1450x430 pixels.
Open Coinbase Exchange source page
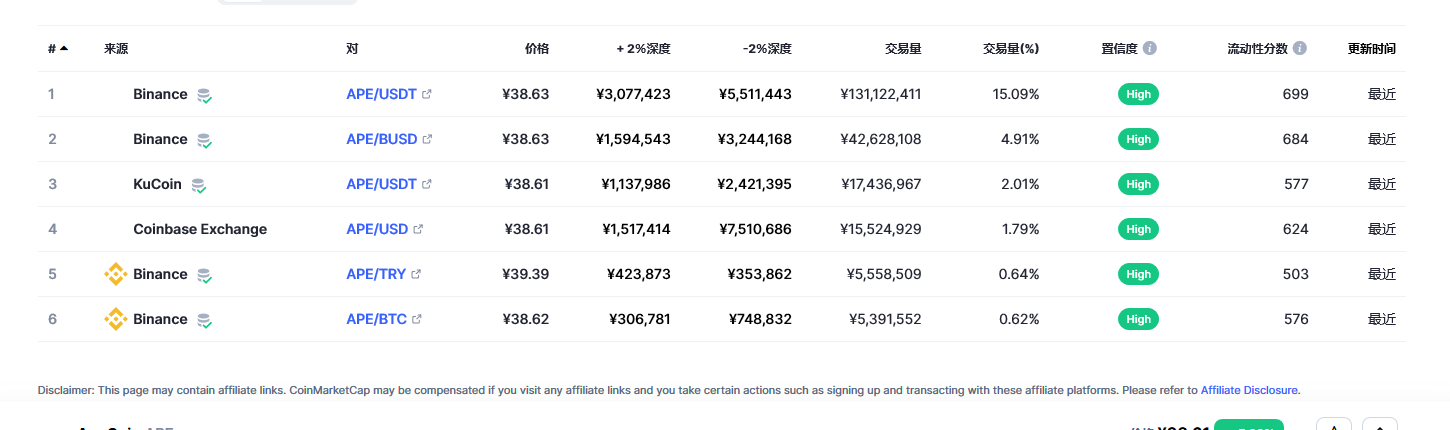click(200, 229)
